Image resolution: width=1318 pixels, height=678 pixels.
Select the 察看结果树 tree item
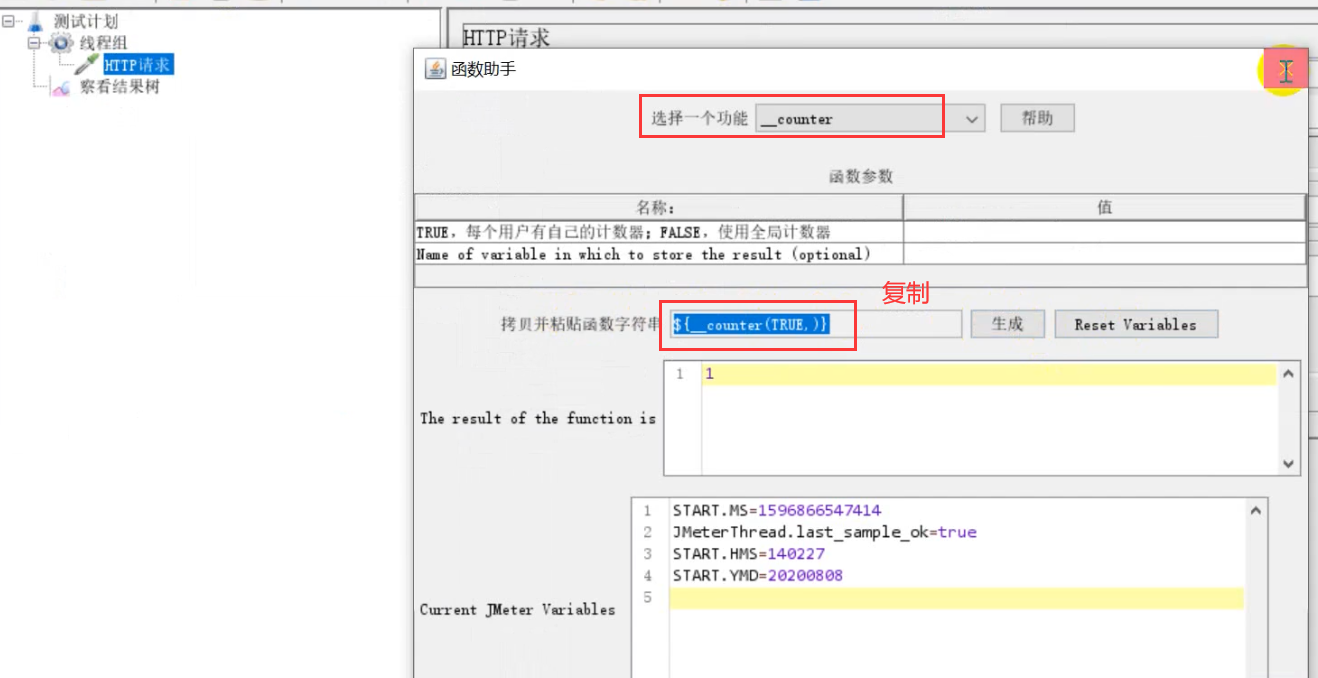pos(119,87)
